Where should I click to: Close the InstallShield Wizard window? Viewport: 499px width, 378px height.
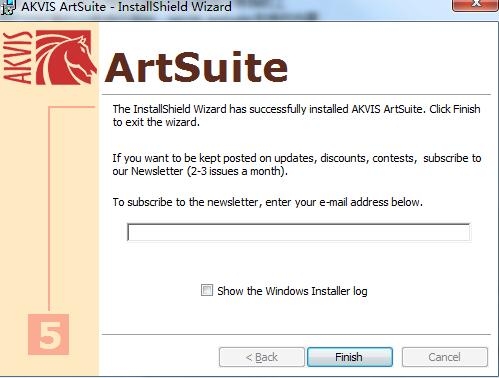475,5
